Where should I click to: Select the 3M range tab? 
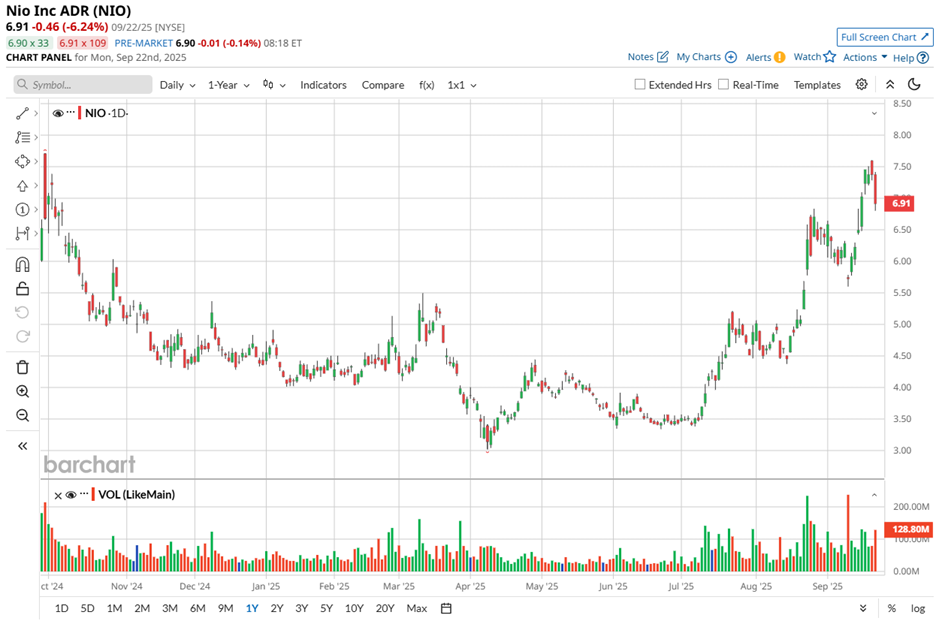(170, 608)
